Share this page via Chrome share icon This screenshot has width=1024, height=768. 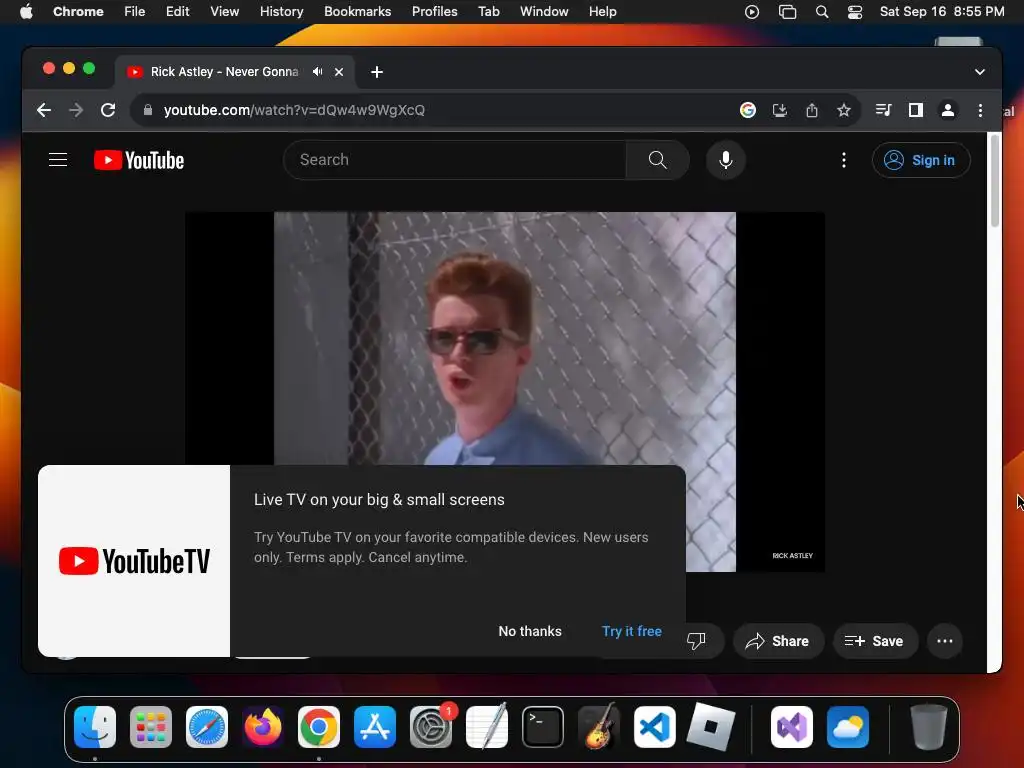click(x=812, y=110)
